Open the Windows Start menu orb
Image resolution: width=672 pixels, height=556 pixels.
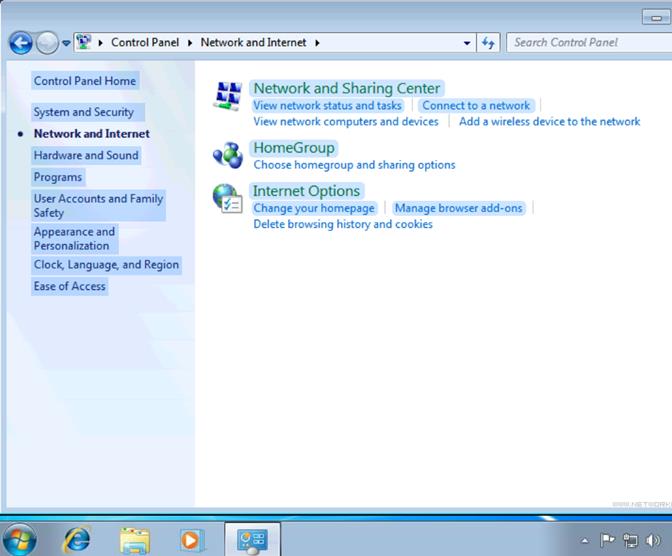[19, 539]
